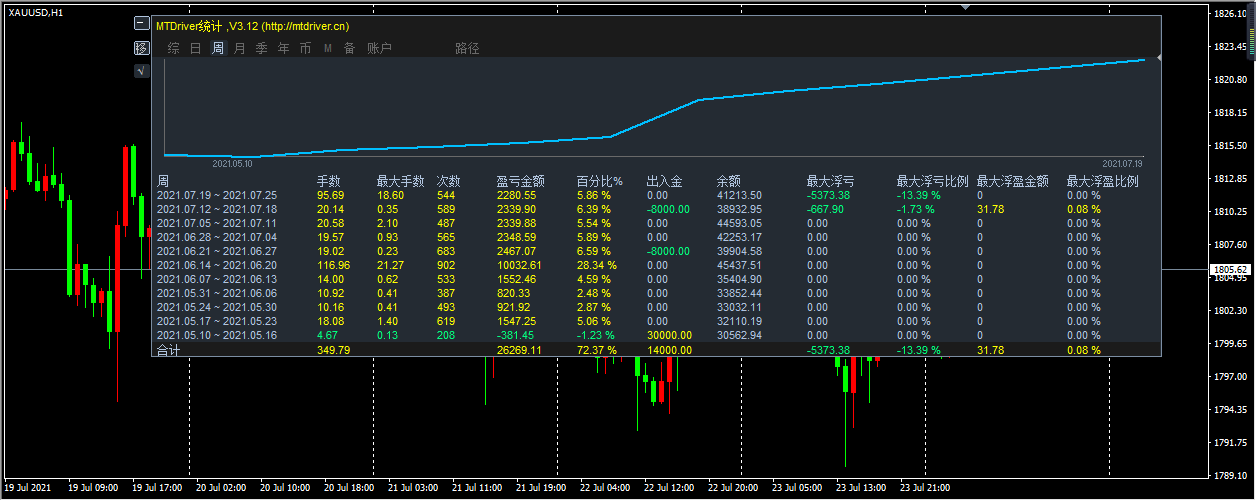Click the MTDriver统计 V3.12 title link
1256x501 pixels.
pyautogui.click(x=253, y=25)
